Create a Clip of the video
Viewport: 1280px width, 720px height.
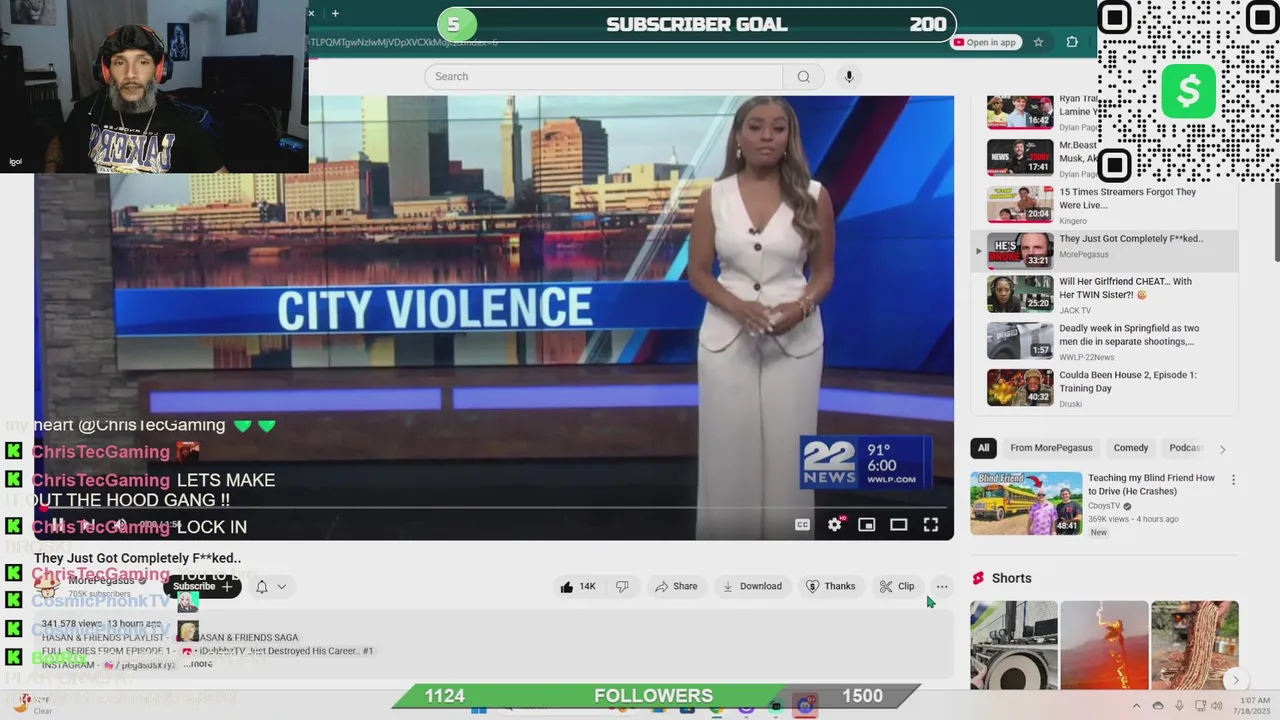point(896,587)
